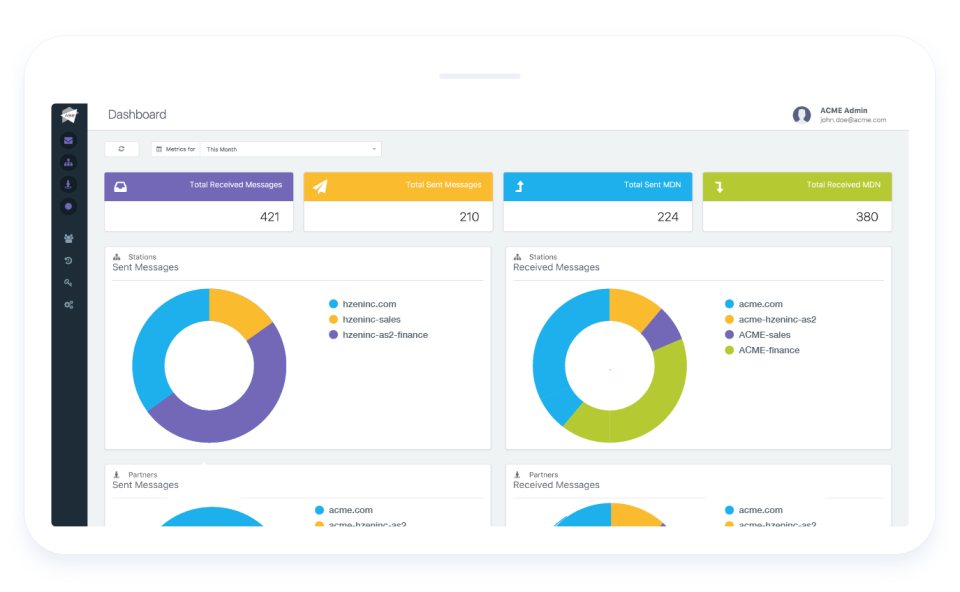
Task: Select the Stations network icon in sidebar
Action: tap(68, 161)
